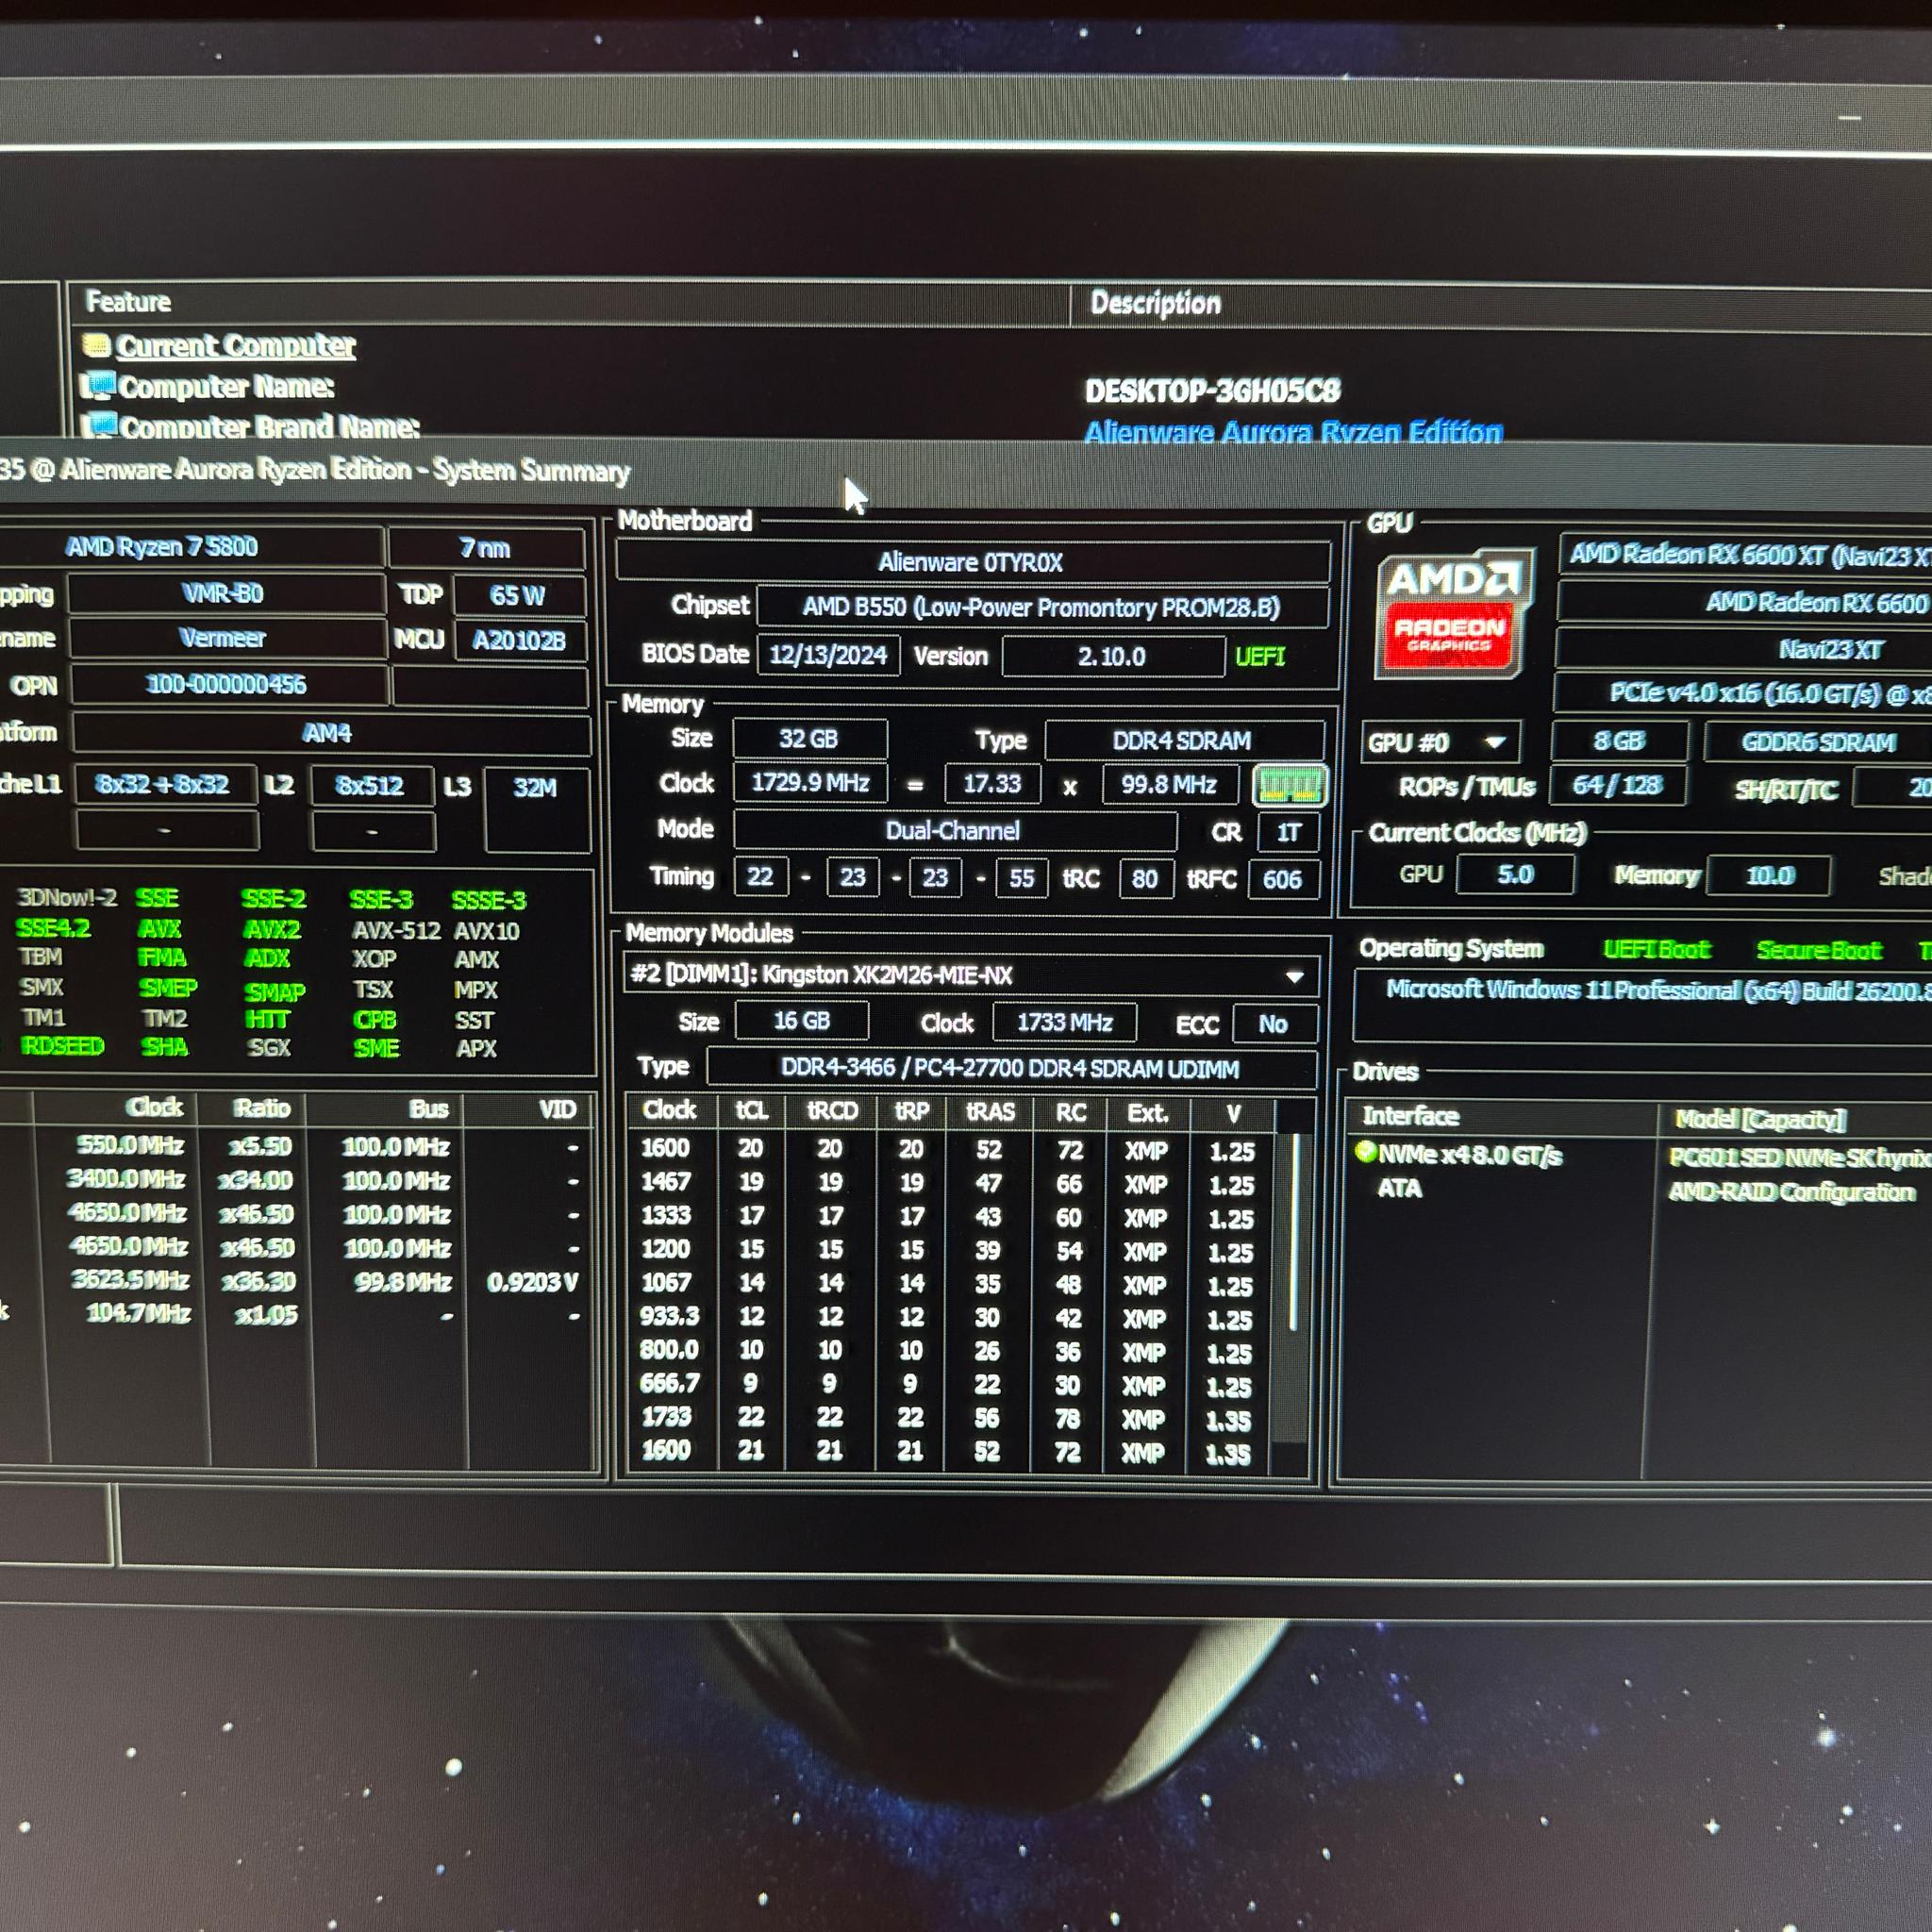Click the Computer Name row icon
This screenshot has width=1932, height=1932.
pyautogui.click(x=98, y=385)
